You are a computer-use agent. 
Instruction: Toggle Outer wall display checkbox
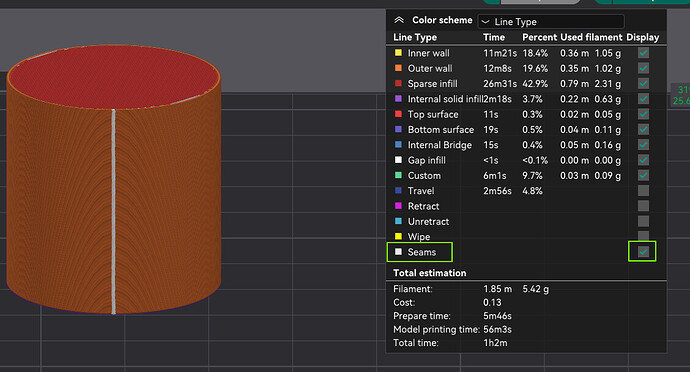tap(643, 68)
